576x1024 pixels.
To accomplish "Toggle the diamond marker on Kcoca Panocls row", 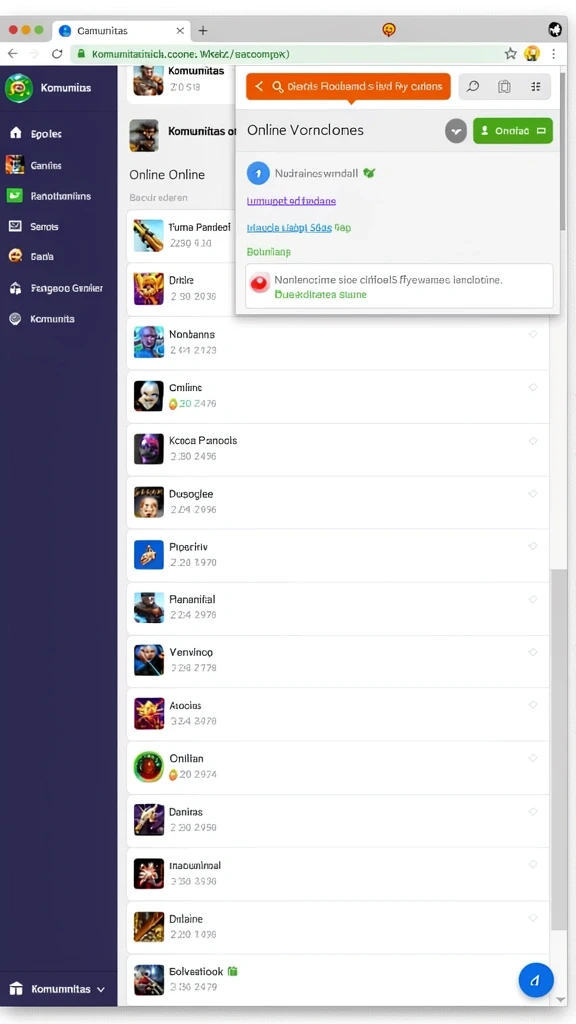I will click(533, 441).
